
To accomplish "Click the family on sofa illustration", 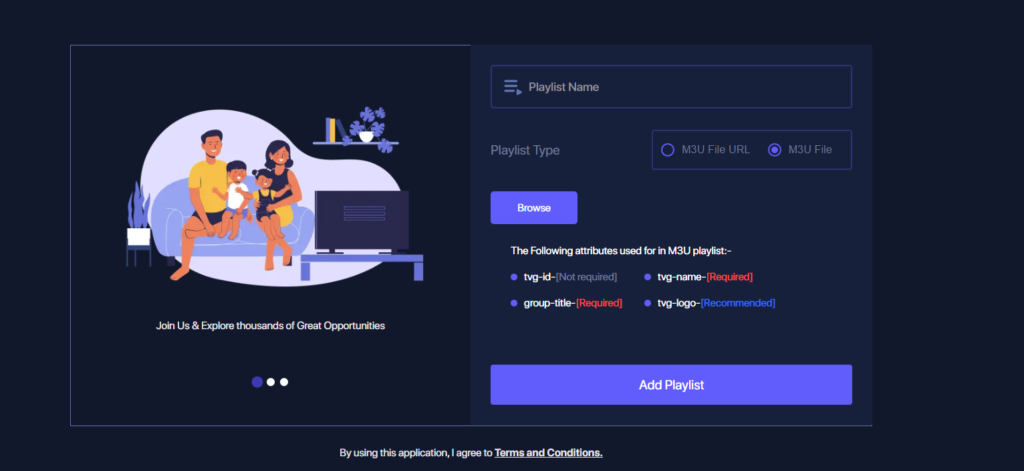I will pos(274,196).
